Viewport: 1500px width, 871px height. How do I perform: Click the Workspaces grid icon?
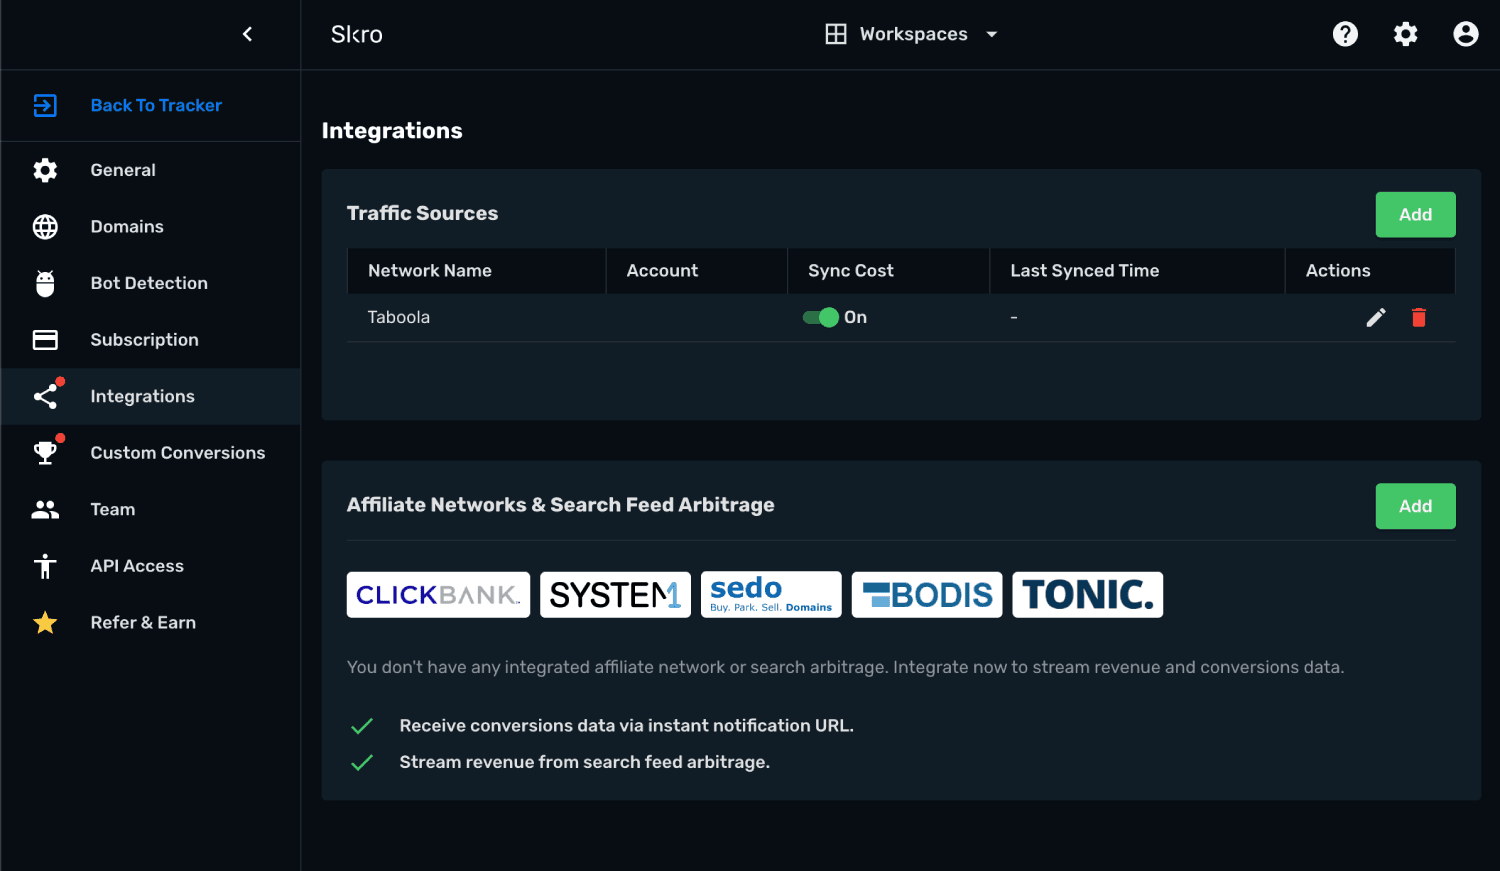[835, 34]
